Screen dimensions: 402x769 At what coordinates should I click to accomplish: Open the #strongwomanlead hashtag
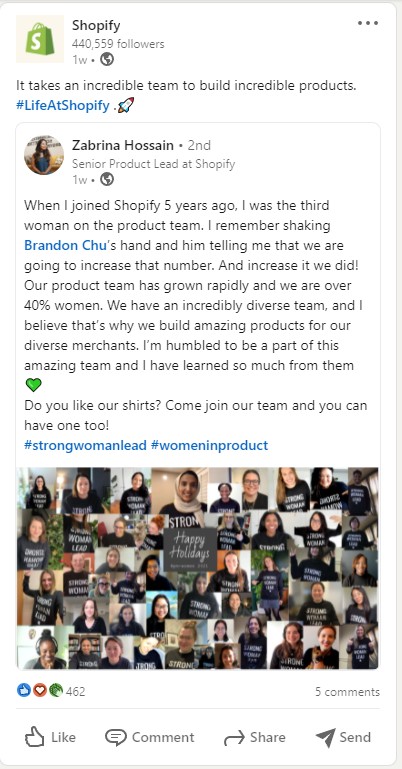coord(85,445)
